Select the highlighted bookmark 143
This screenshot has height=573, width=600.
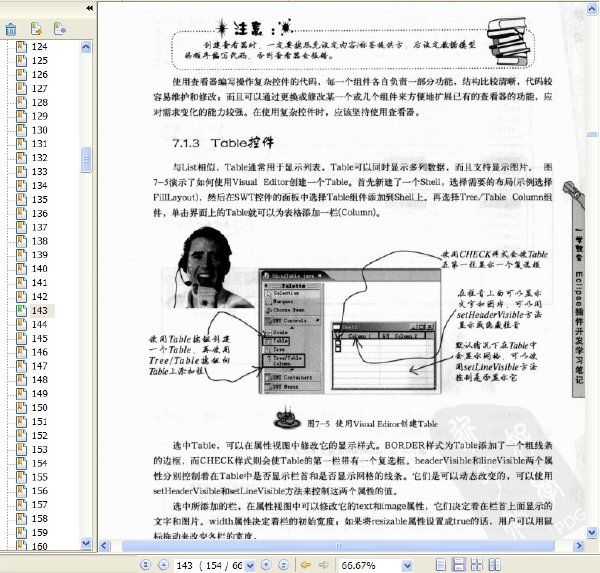click(x=39, y=310)
